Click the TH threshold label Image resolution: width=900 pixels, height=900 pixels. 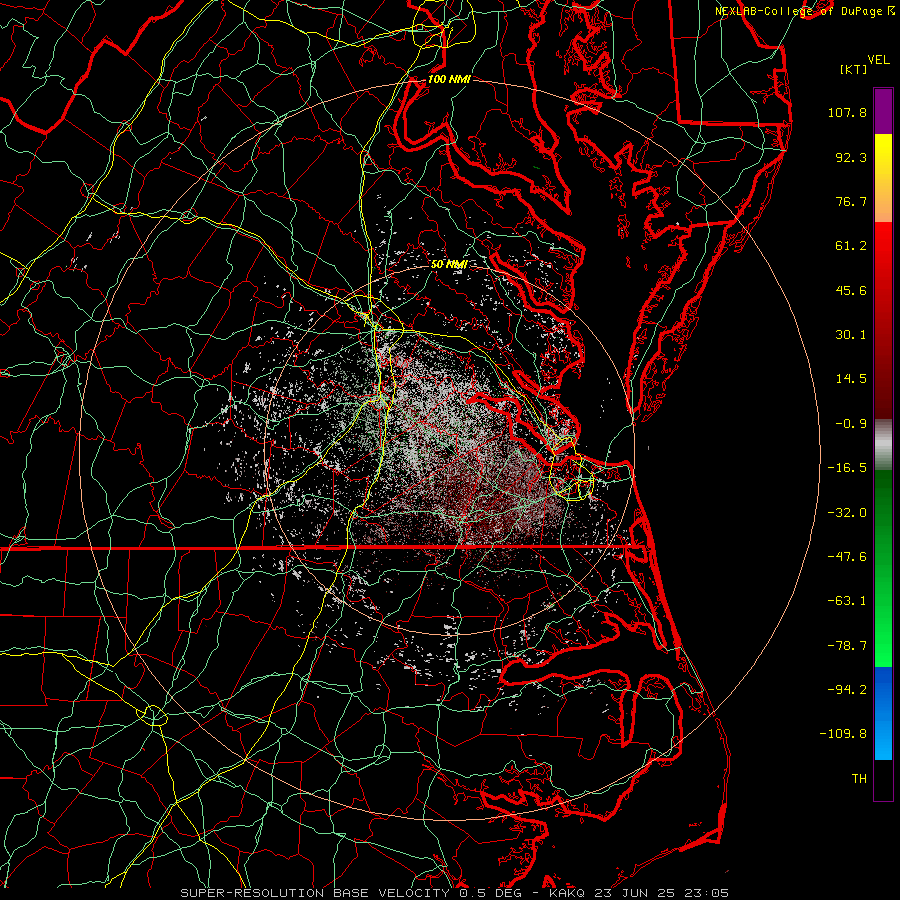pos(859,779)
